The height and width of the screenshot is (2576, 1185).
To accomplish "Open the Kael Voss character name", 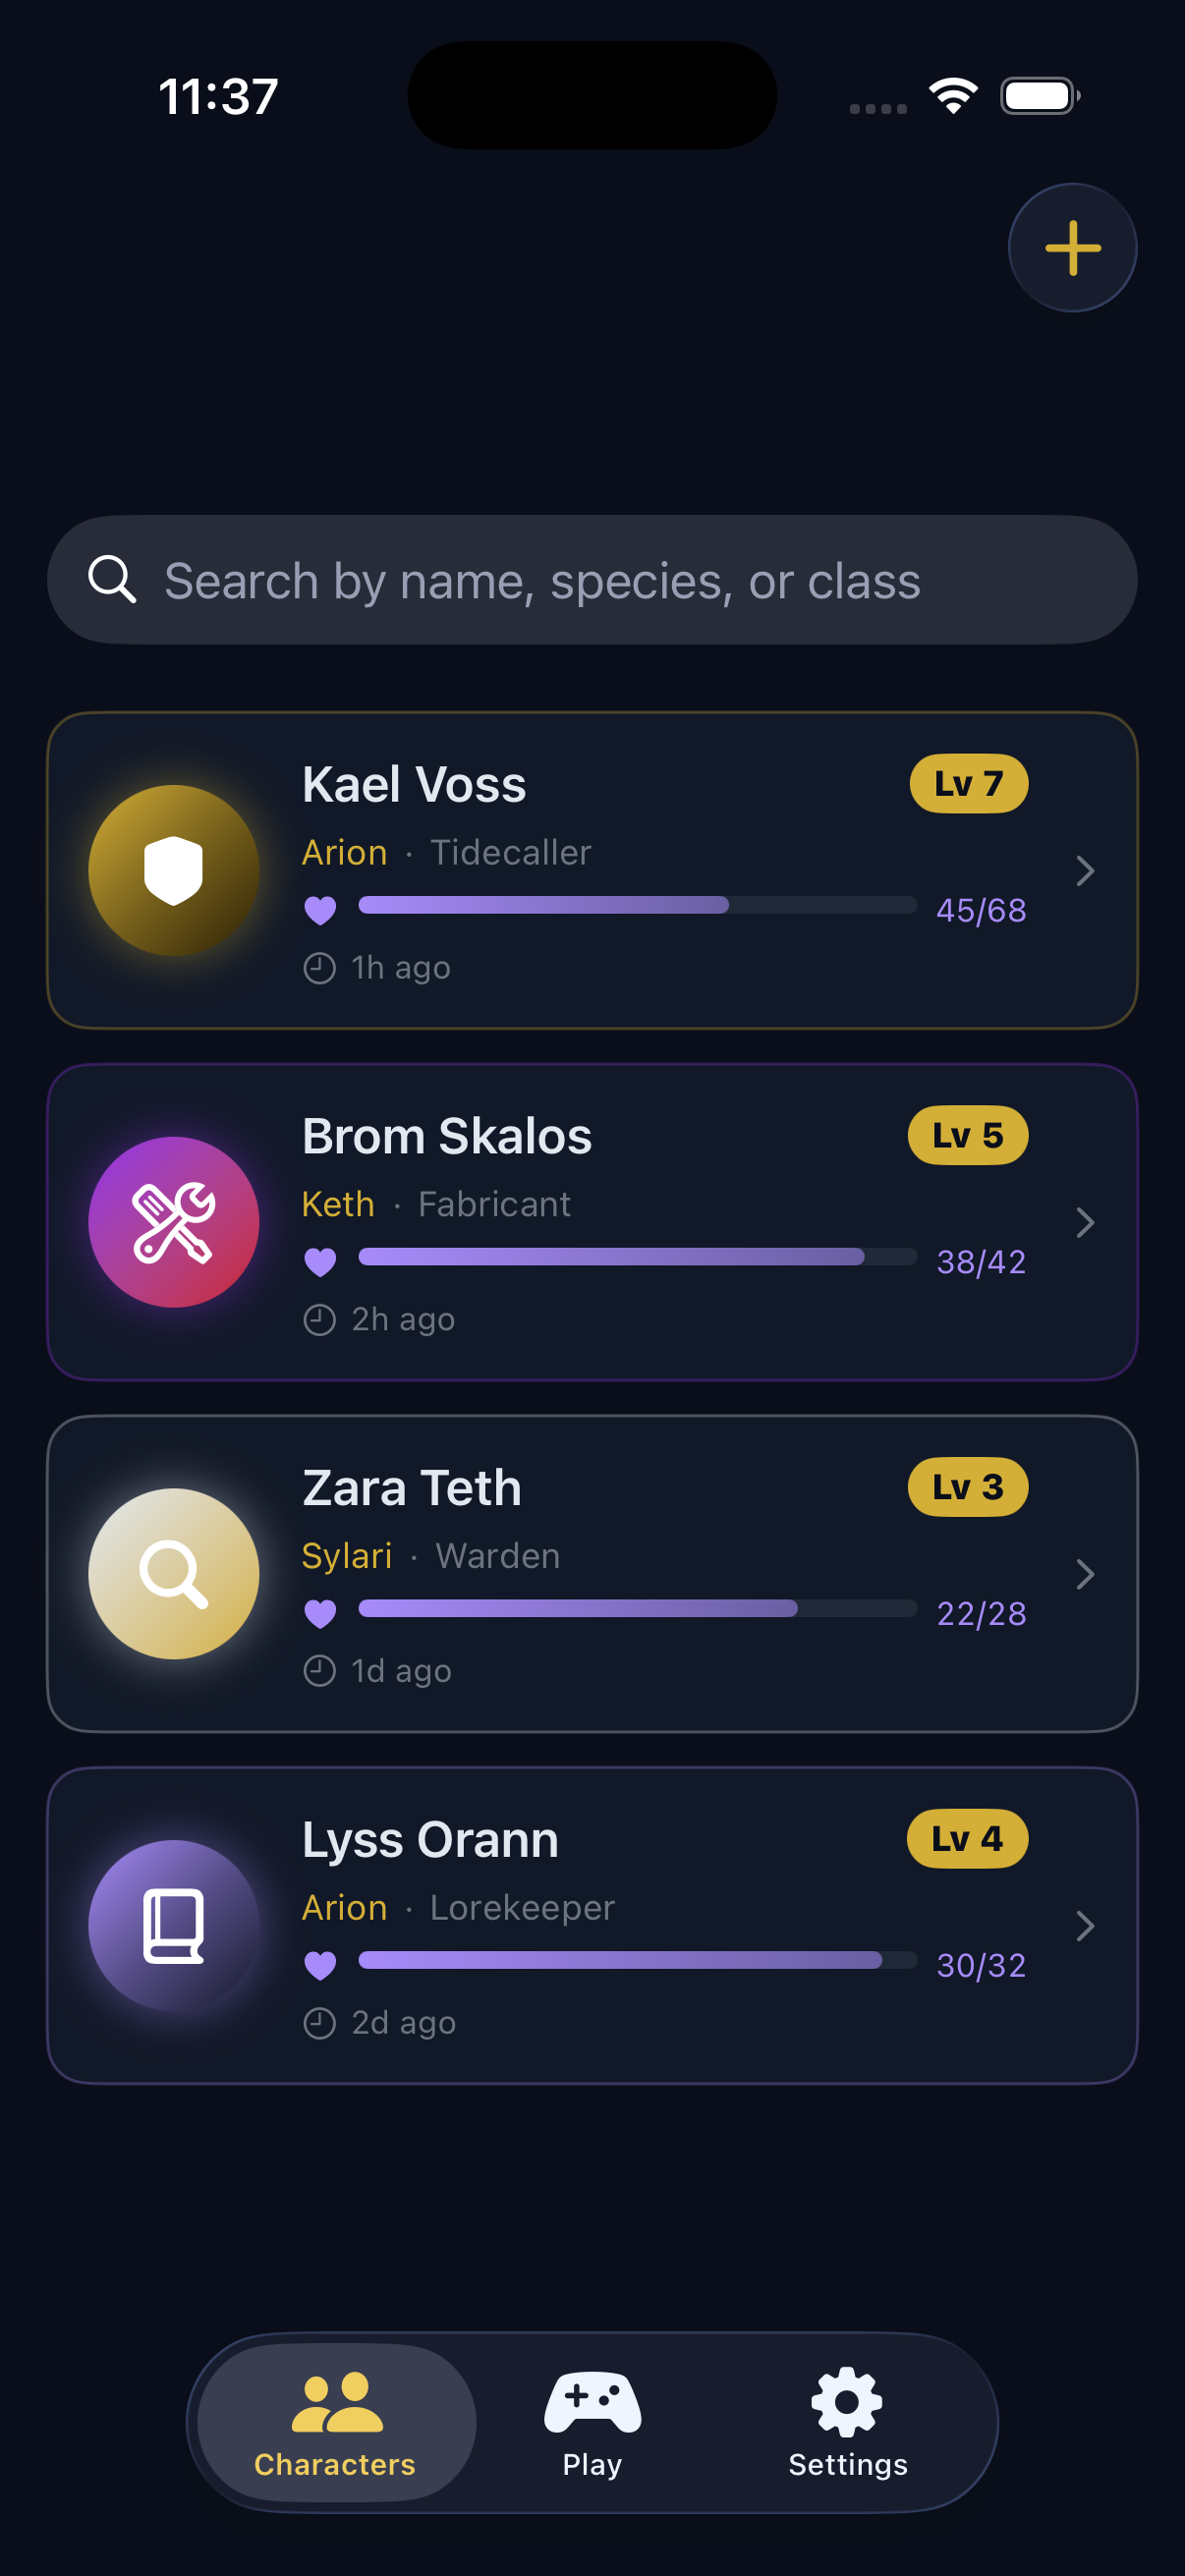I will pos(414,785).
